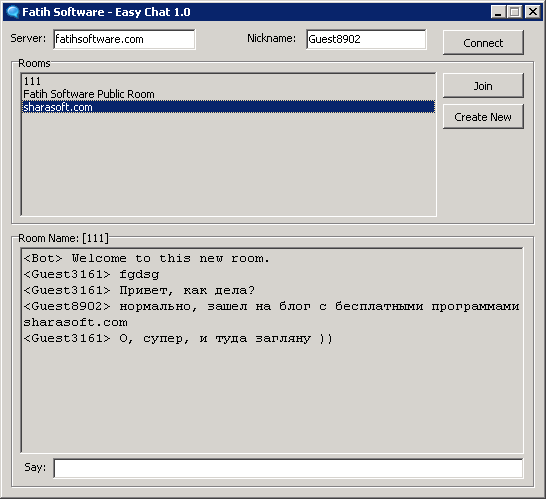This screenshot has width=546, height=499.
Task: Select the sharasoft.com room entry
Action: [228, 107]
